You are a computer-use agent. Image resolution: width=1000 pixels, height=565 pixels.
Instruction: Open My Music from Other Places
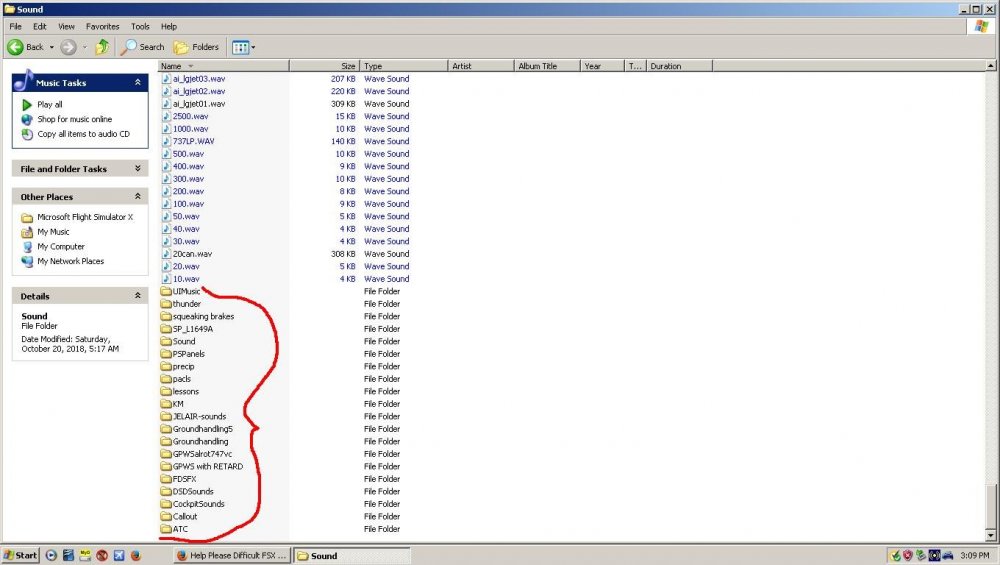[54, 231]
